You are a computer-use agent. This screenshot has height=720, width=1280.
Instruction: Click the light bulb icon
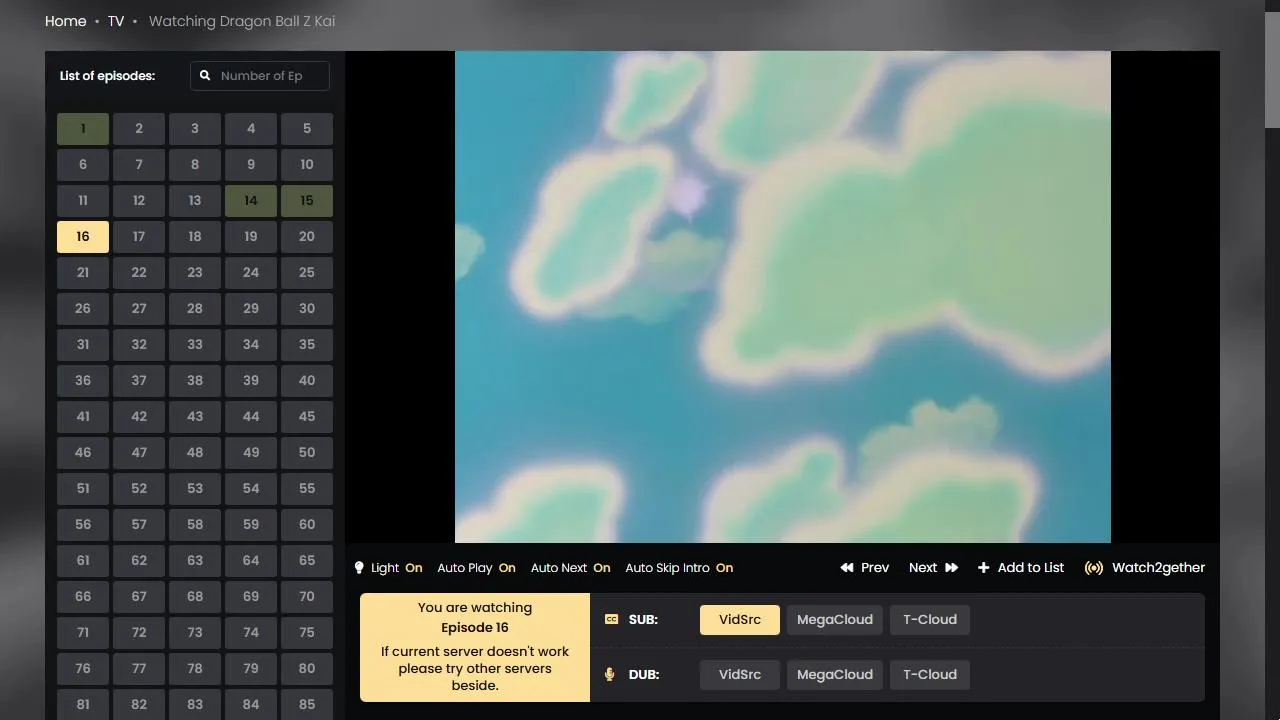pyautogui.click(x=359, y=567)
